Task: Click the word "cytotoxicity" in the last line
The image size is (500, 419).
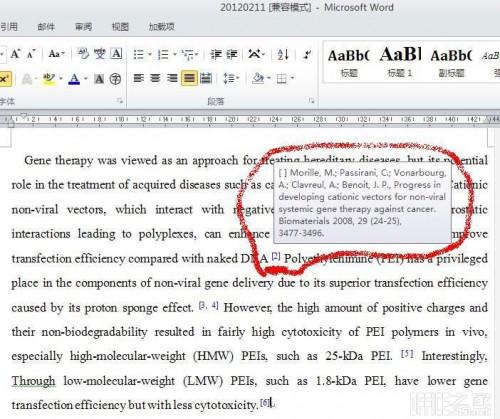Action: coord(226,405)
